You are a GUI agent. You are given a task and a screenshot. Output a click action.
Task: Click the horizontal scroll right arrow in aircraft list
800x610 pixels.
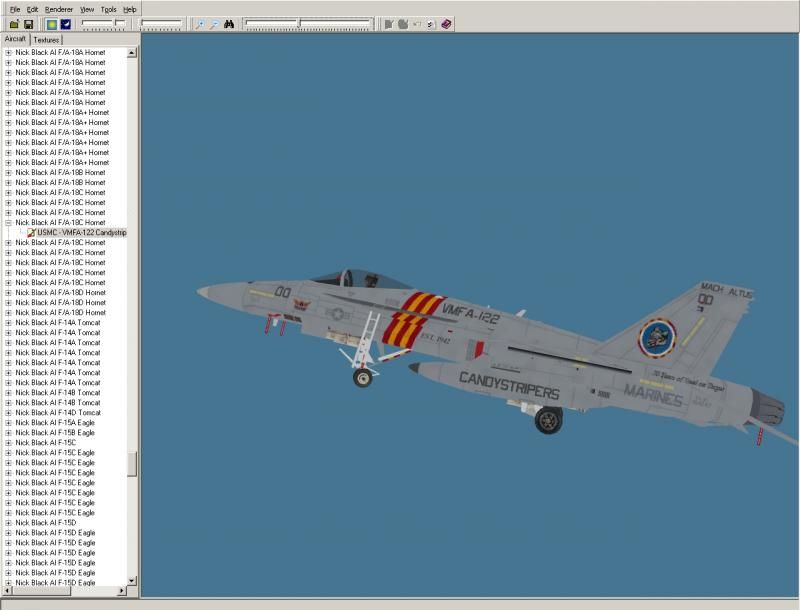[121, 591]
